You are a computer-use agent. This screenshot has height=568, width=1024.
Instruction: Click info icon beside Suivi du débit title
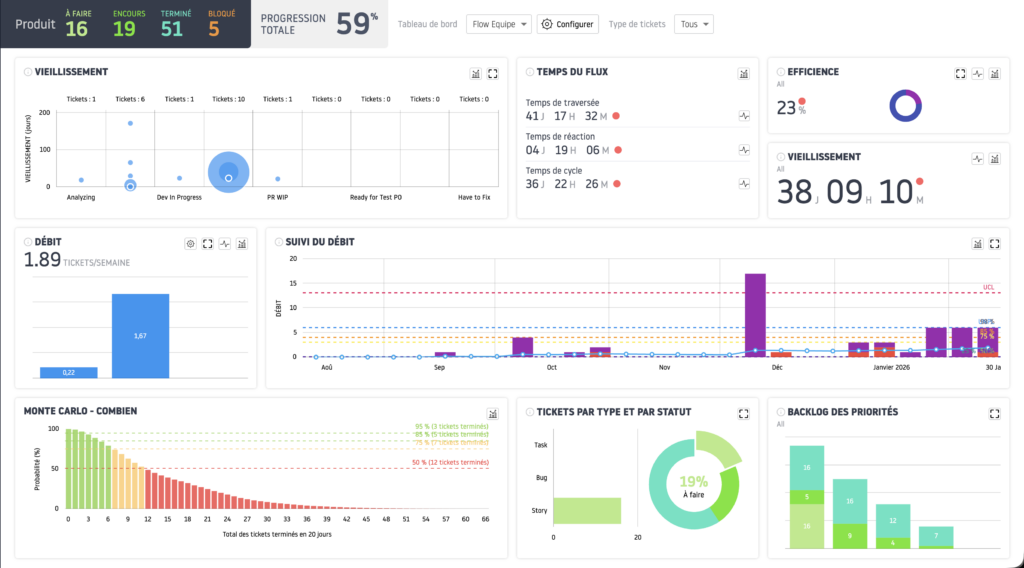pyautogui.click(x=278, y=243)
